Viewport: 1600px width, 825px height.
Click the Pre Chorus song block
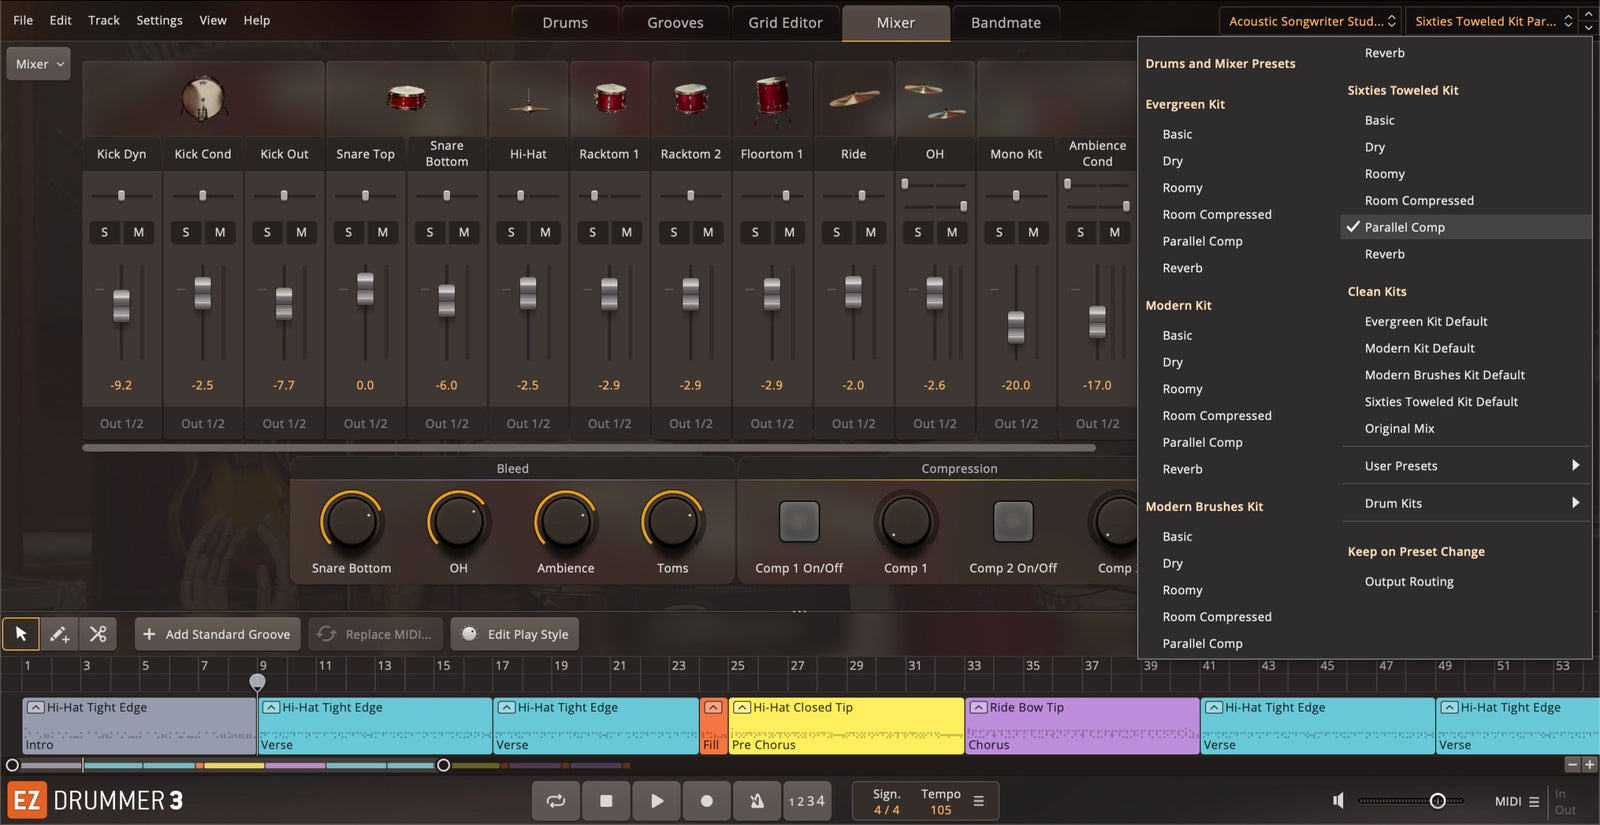pyautogui.click(x=846, y=726)
